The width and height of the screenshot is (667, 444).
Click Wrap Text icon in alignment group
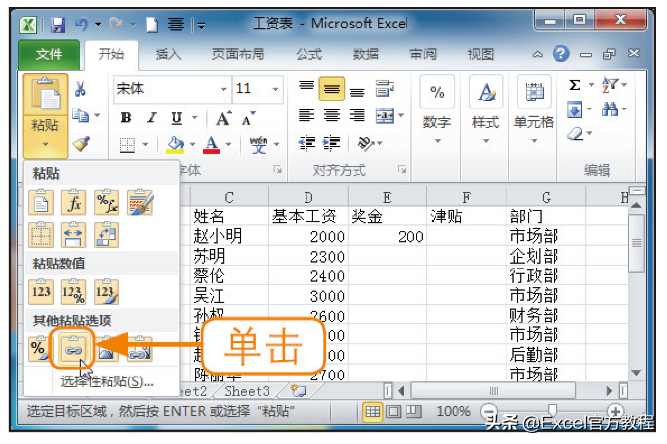pos(385,89)
